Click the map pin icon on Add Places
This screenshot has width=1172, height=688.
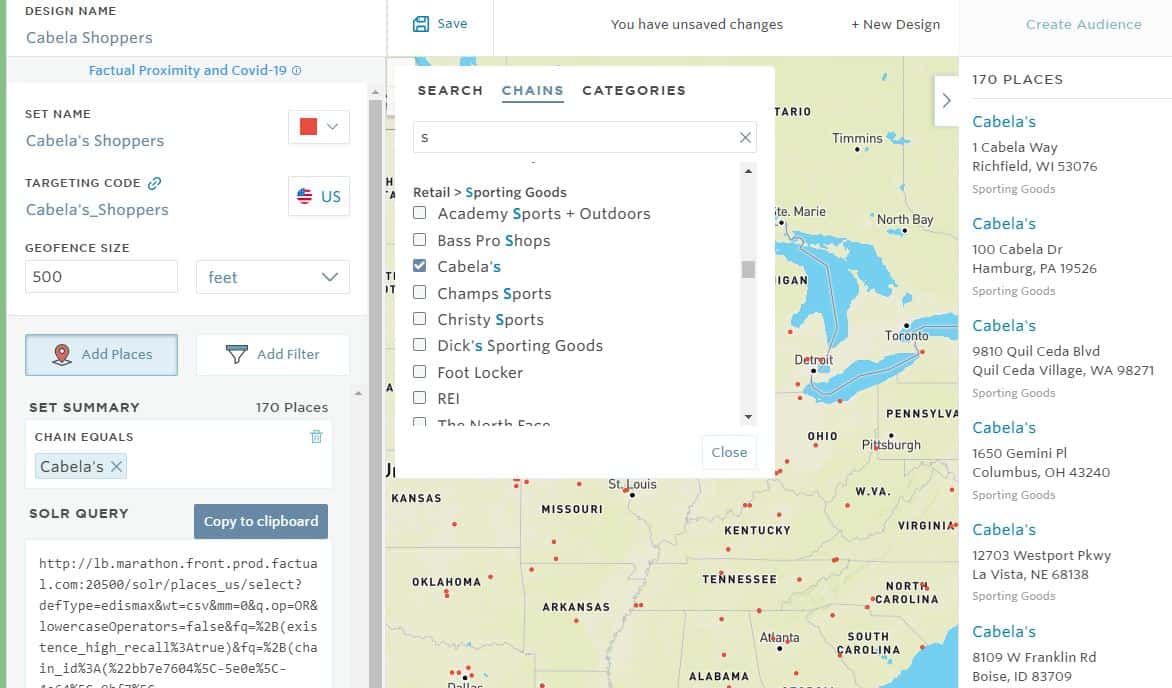pos(62,354)
